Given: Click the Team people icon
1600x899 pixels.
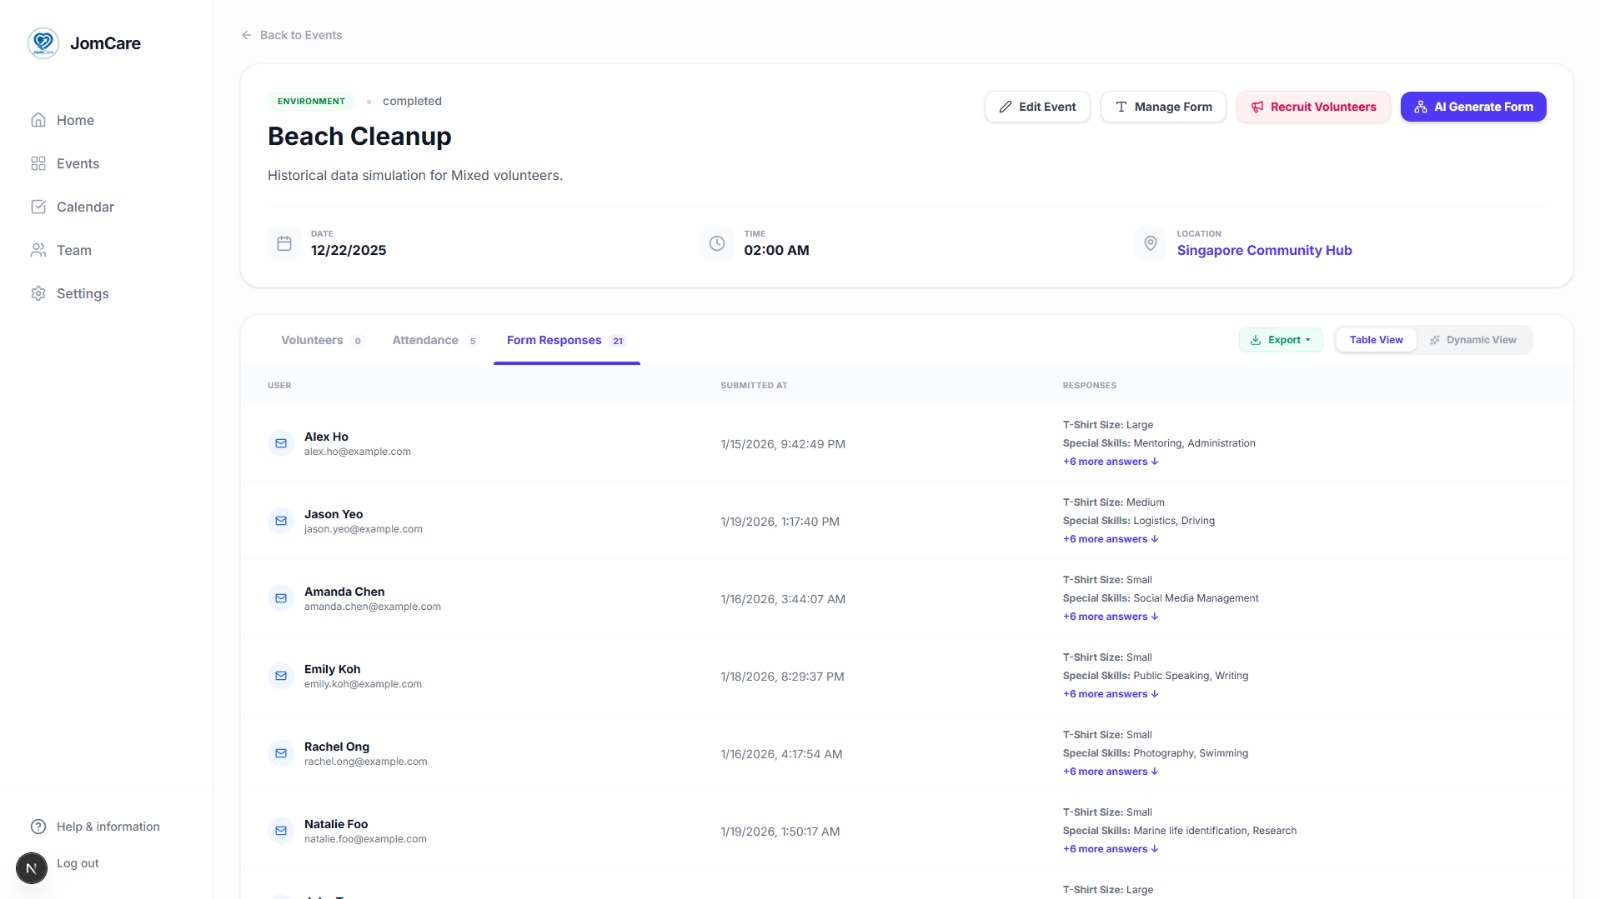Looking at the screenshot, I should point(38,250).
